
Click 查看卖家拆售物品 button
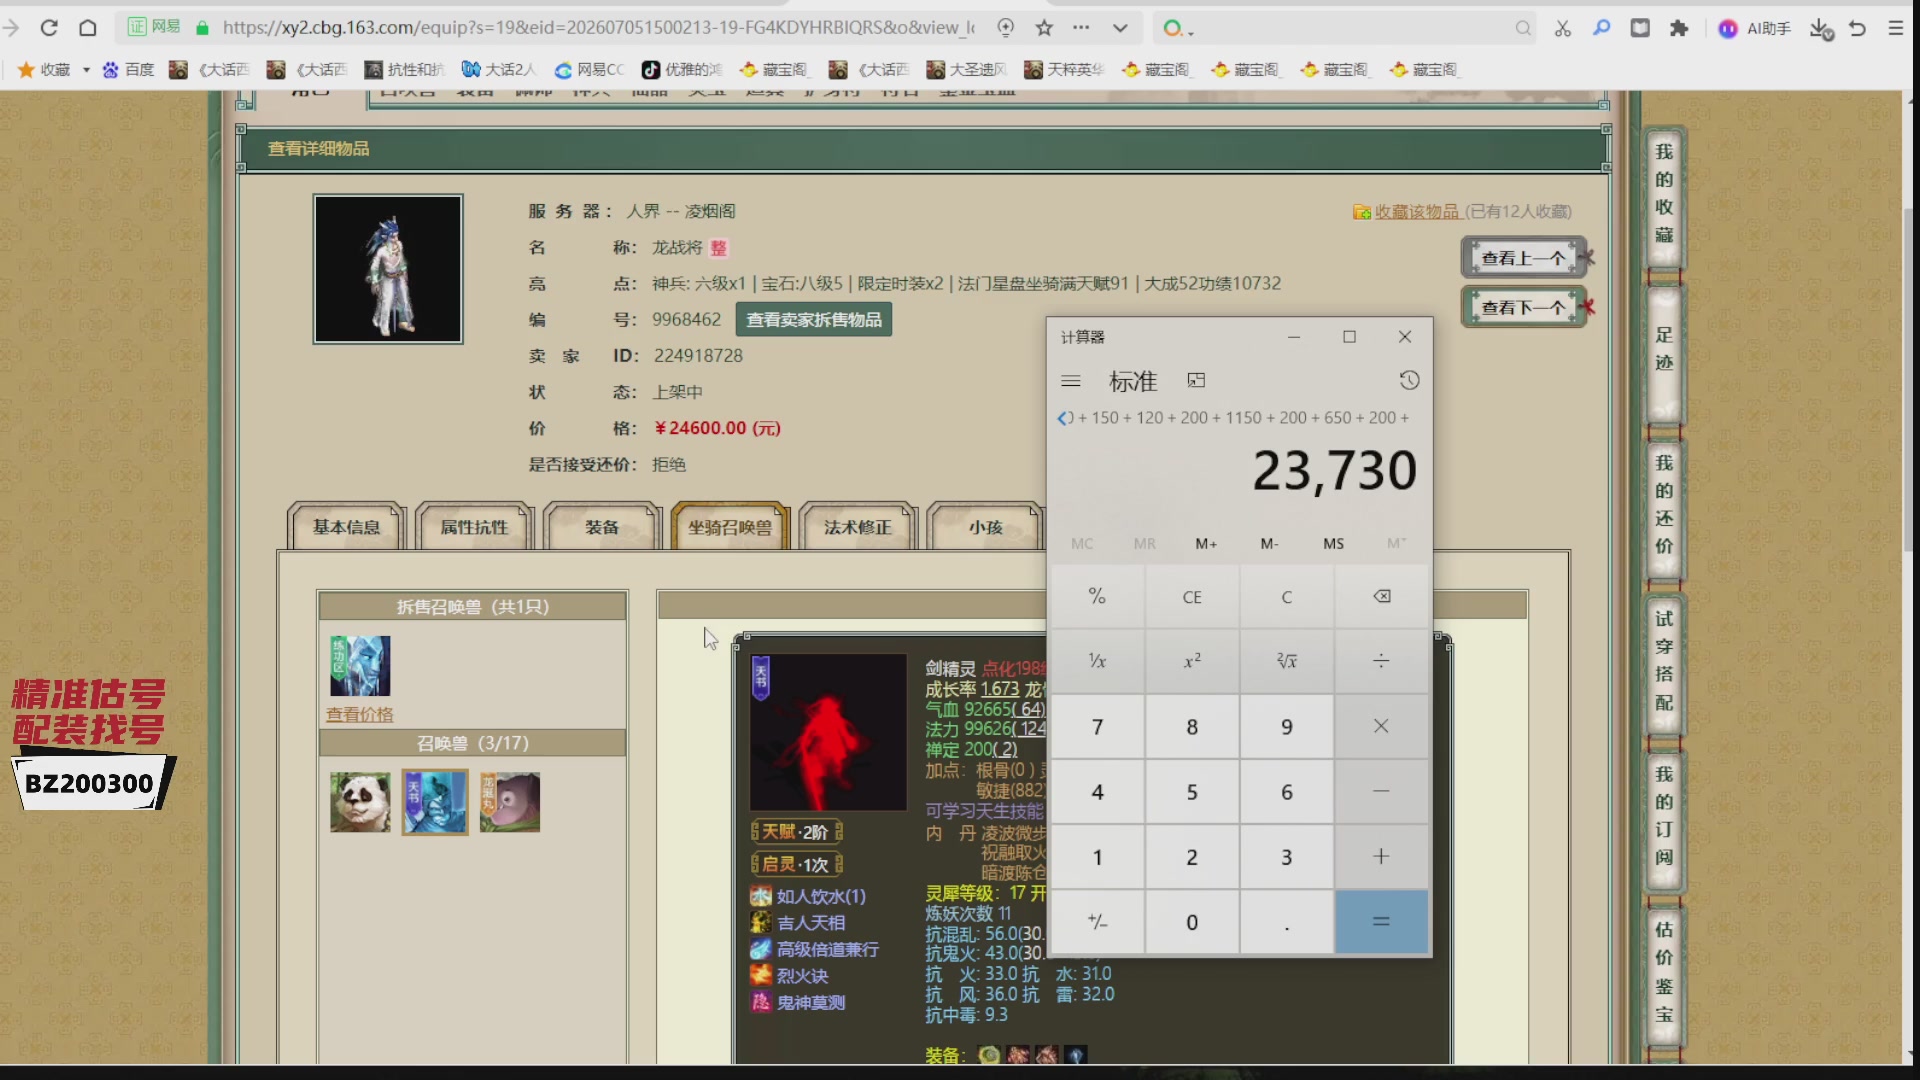(814, 320)
